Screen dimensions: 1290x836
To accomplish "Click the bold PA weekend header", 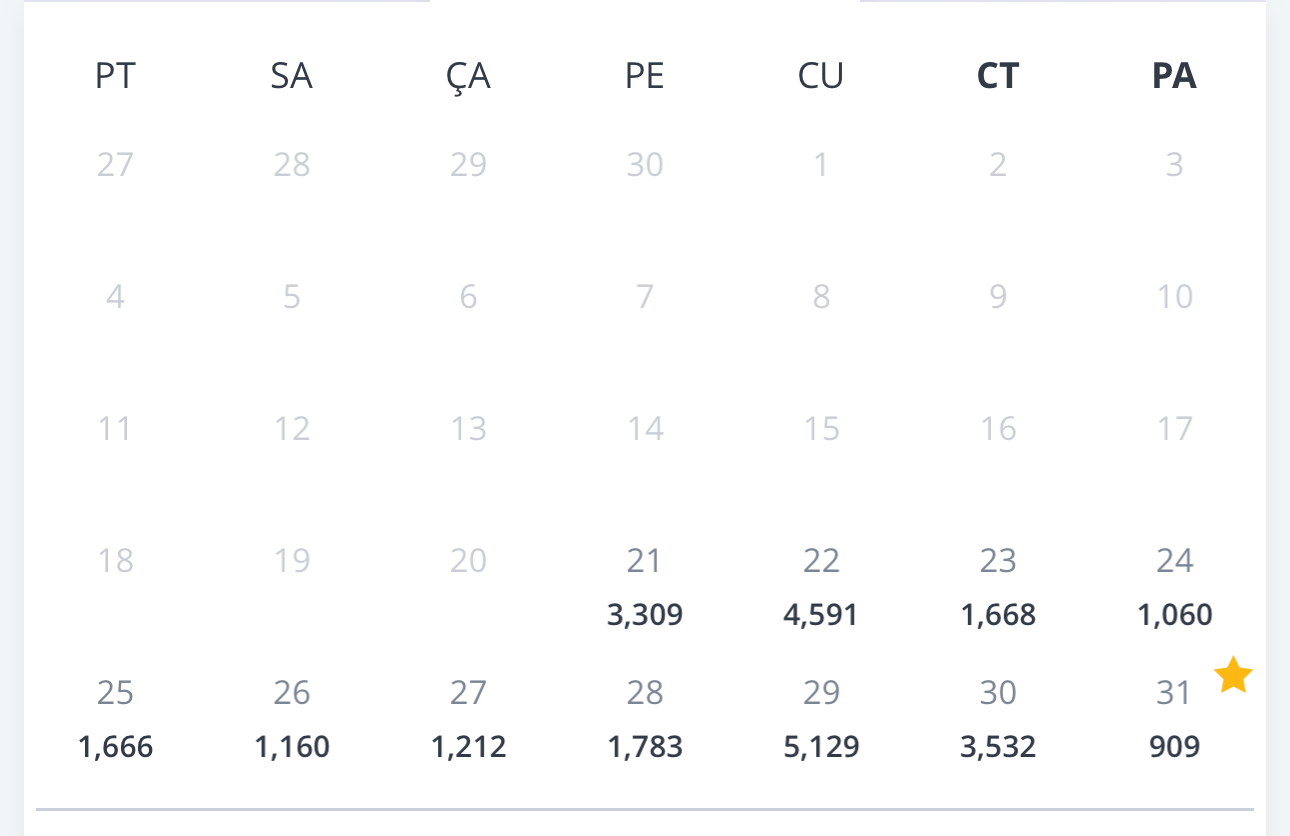I will (x=1174, y=76).
